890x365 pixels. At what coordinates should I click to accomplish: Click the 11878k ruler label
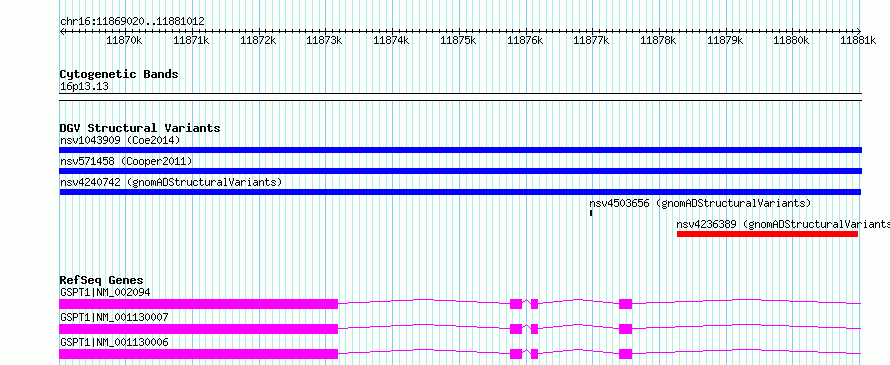(658, 40)
